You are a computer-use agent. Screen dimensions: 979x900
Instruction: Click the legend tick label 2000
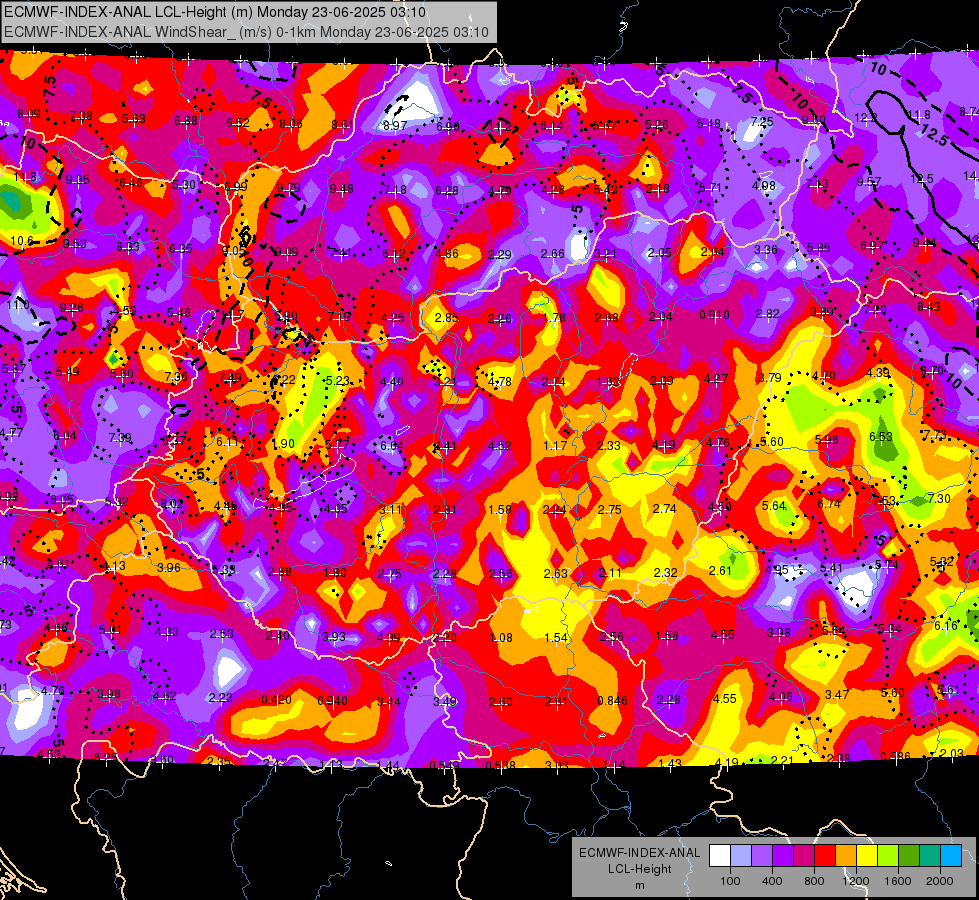tap(940, 881)
